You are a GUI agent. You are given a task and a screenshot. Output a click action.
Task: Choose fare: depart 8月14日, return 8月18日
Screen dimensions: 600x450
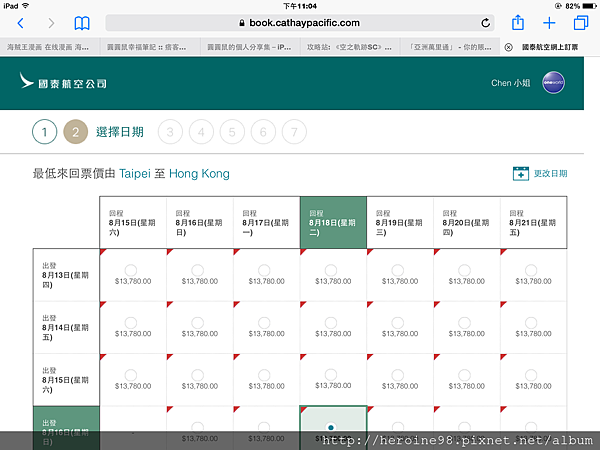click(331, 323)
